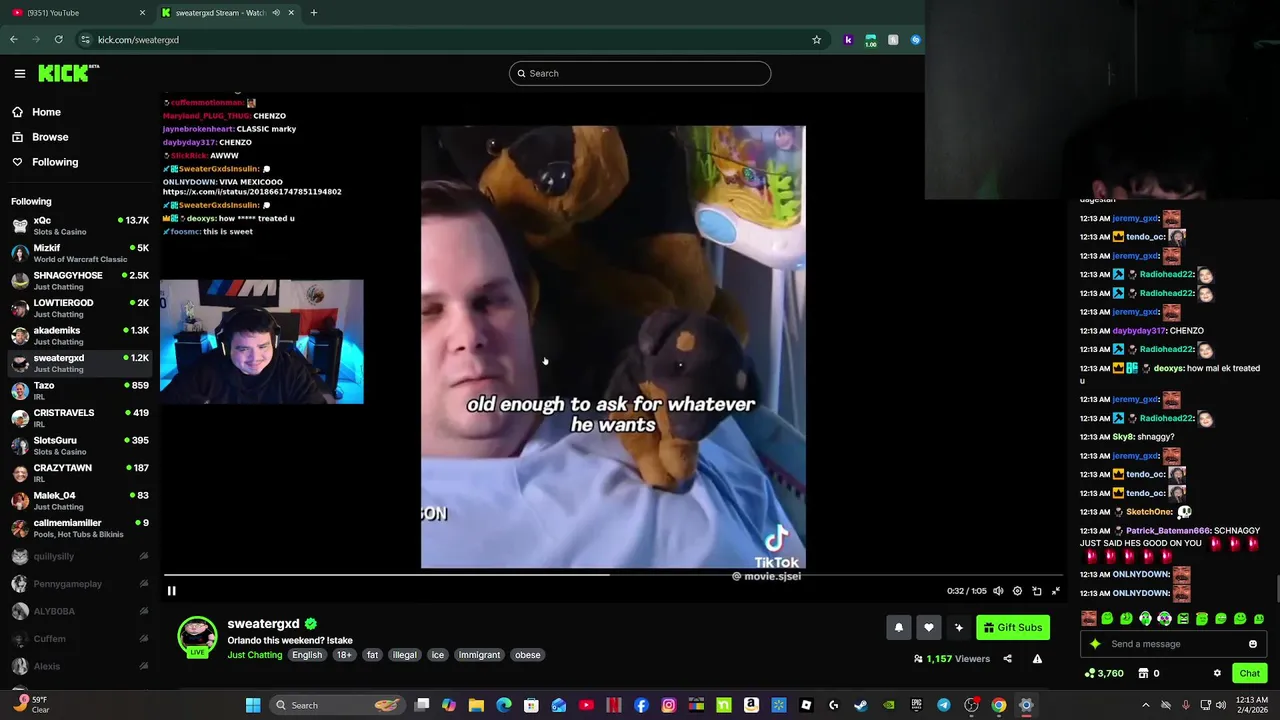Toggle notification bell for sweatergxd
The image size is (1280, 720).
(898, 627)
